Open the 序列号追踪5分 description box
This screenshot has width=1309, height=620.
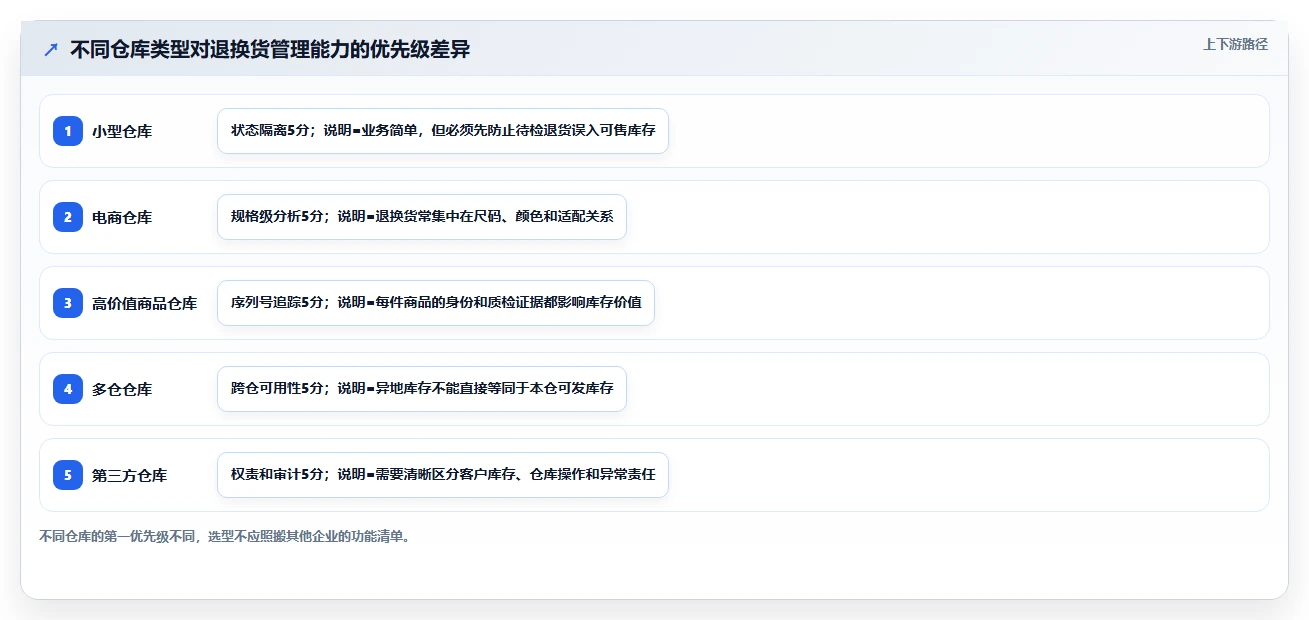click(436, 303)
